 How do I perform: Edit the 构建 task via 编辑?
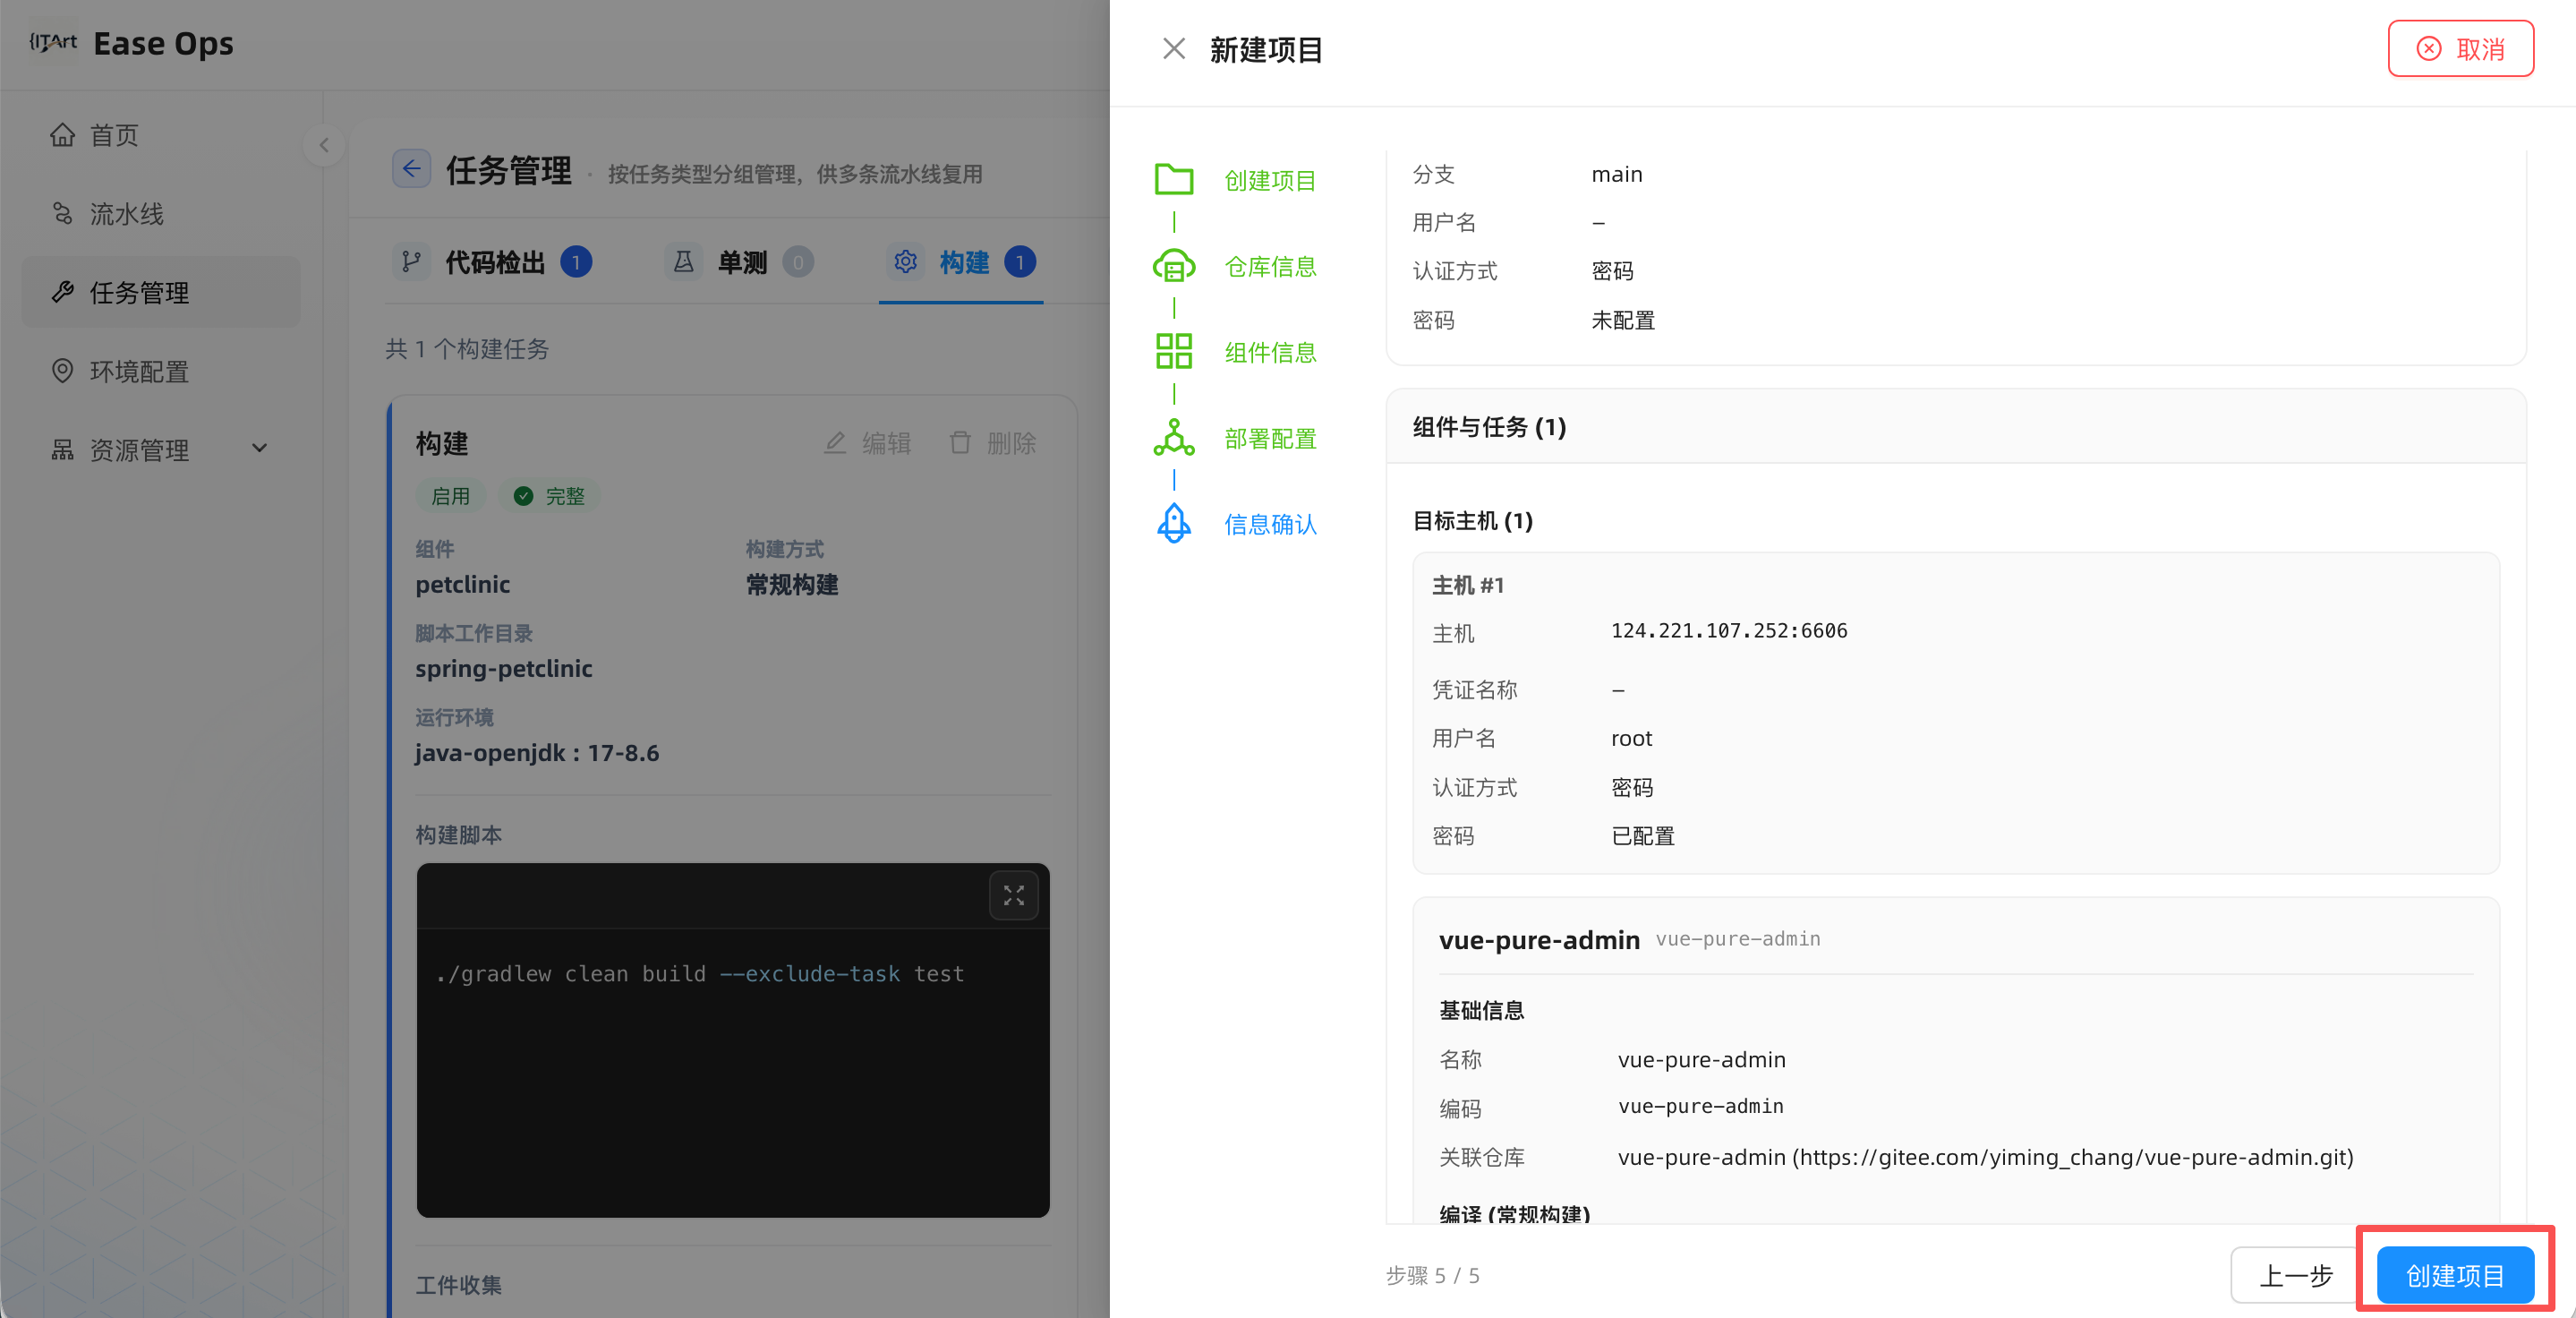pyautogui.click(x=867, y=443)
